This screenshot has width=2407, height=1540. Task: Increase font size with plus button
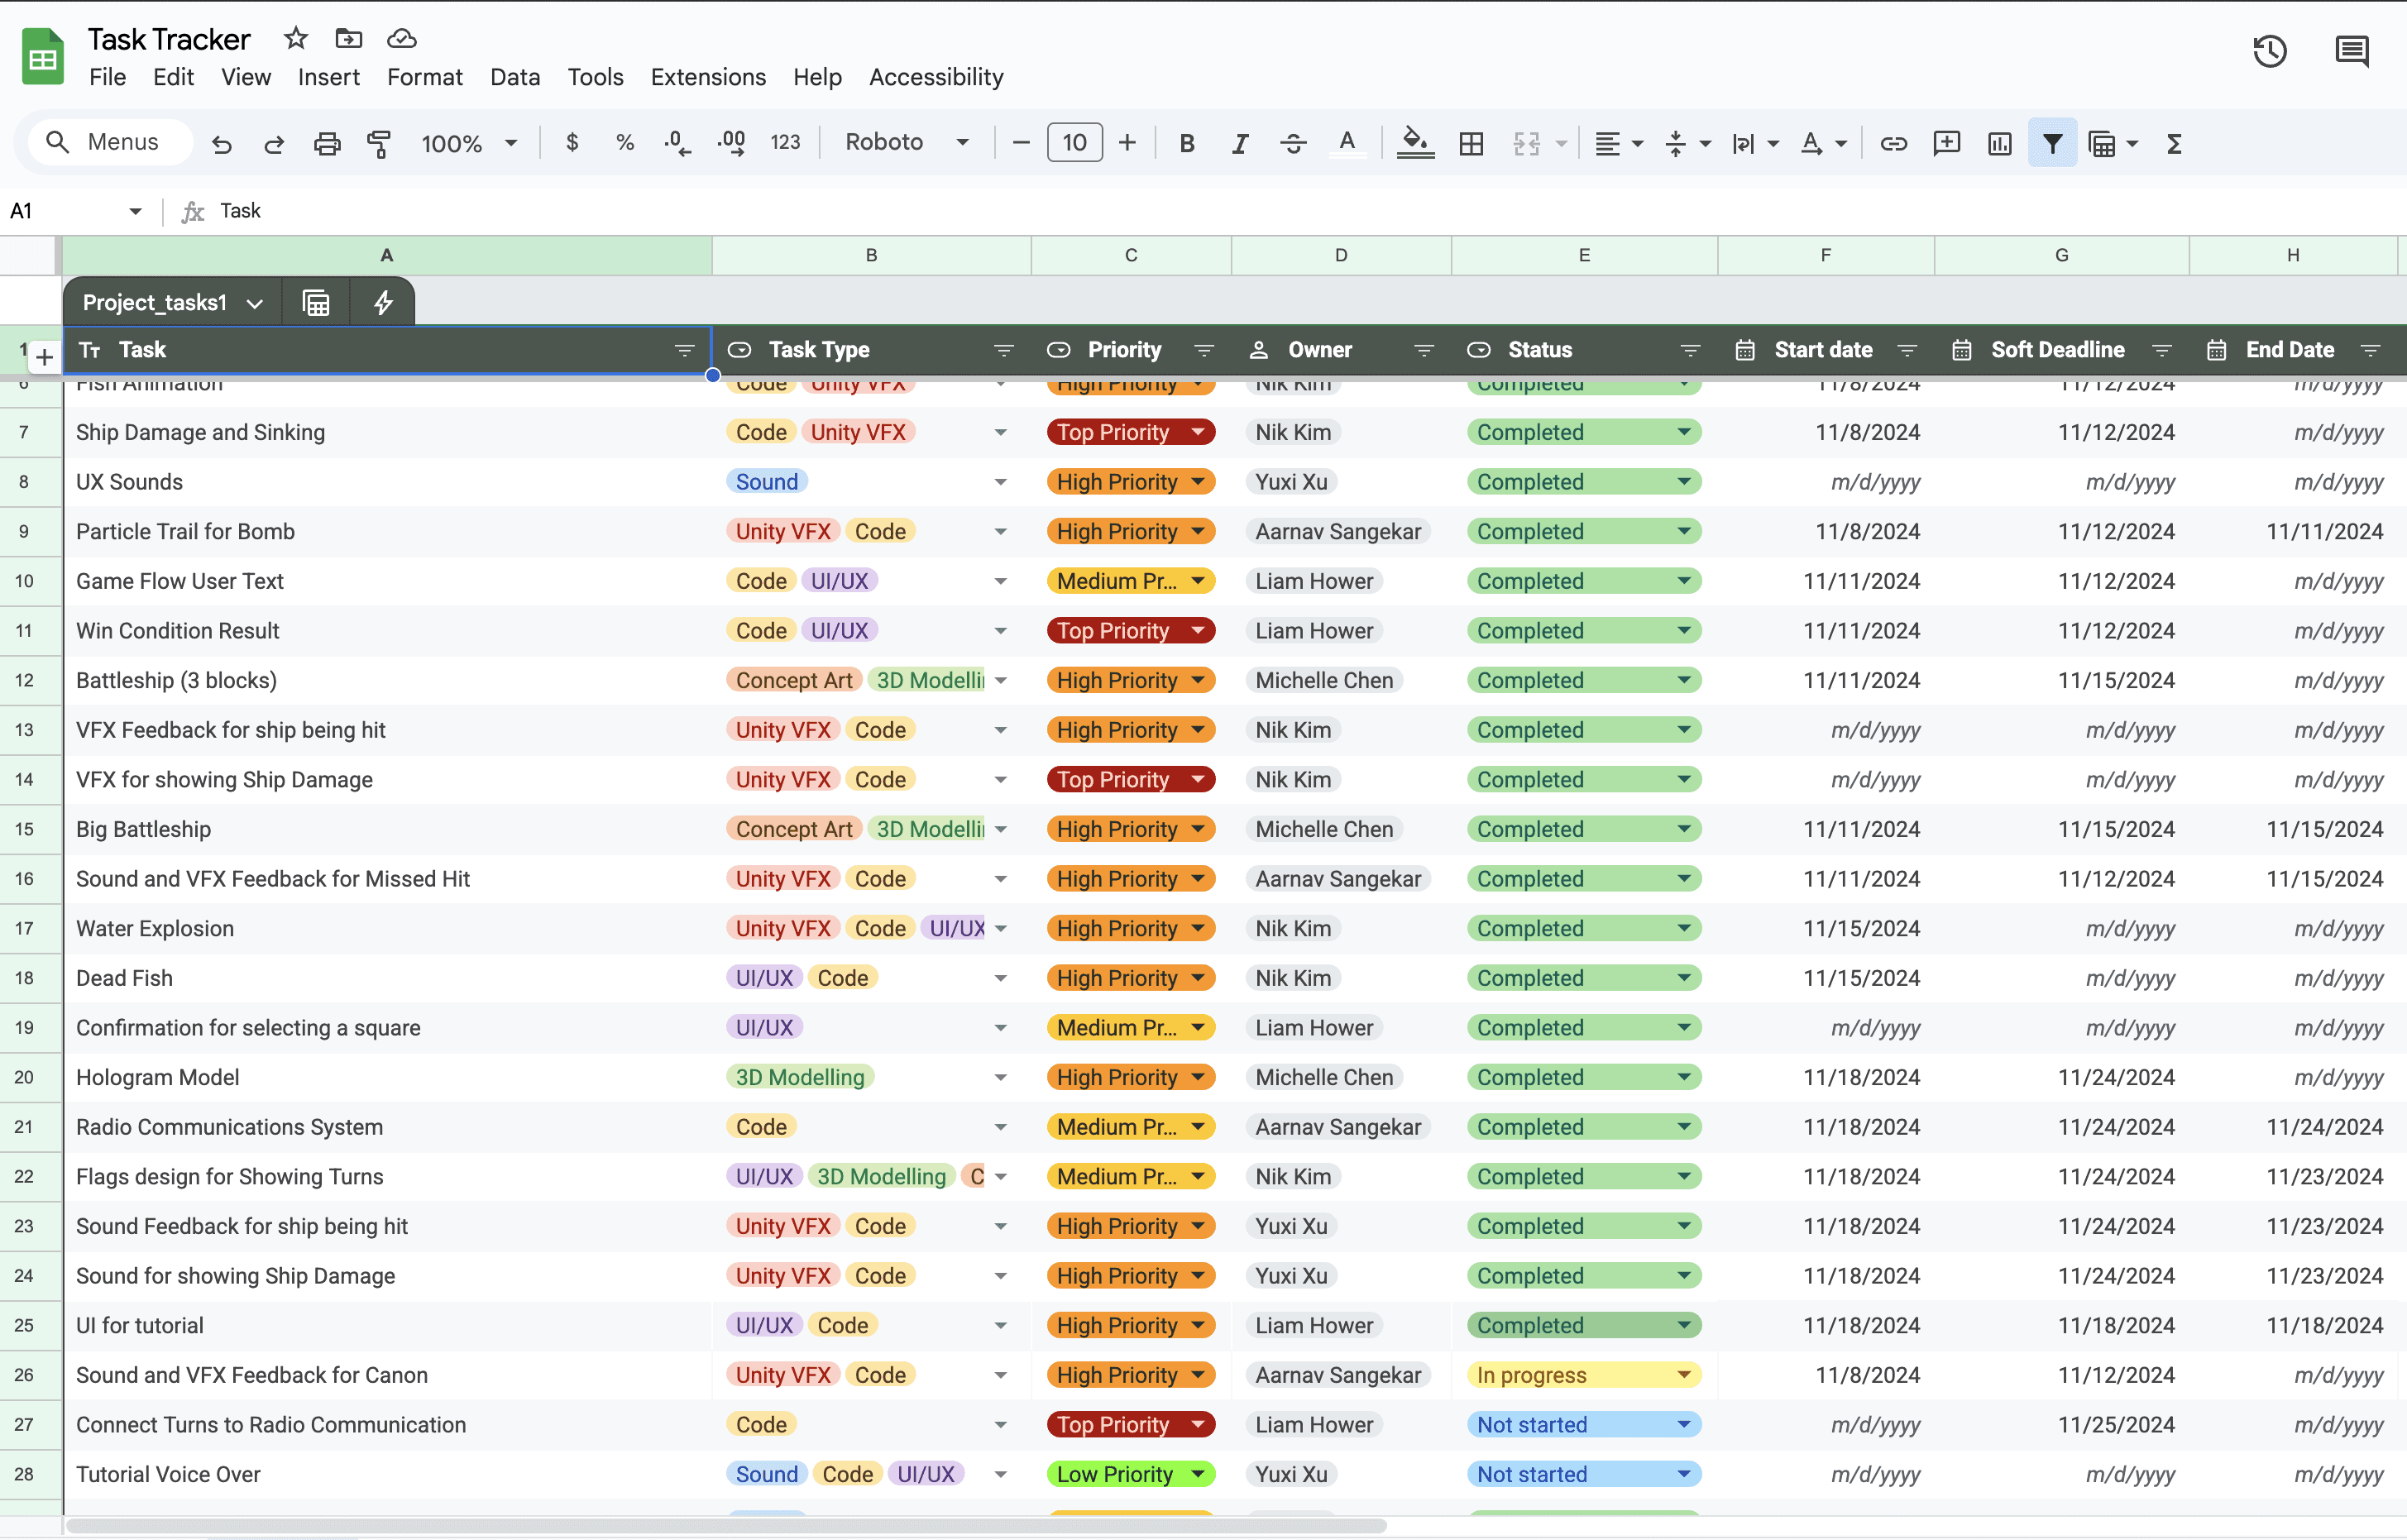coord(1127,143)
